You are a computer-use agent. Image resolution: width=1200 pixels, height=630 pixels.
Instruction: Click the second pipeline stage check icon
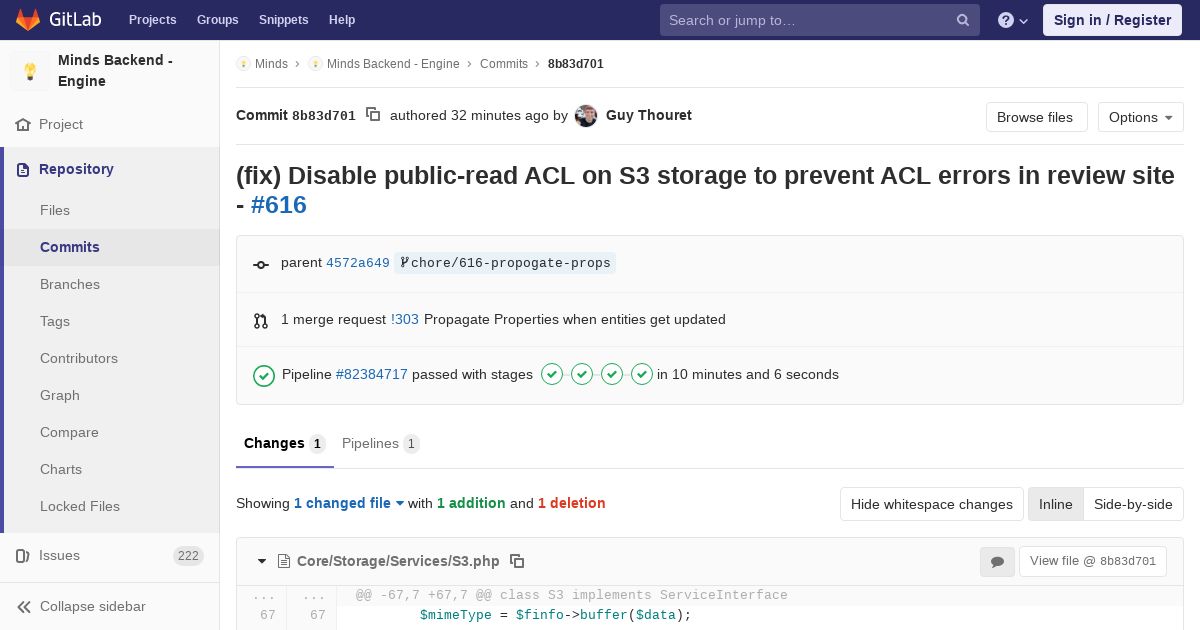point(582,374)
